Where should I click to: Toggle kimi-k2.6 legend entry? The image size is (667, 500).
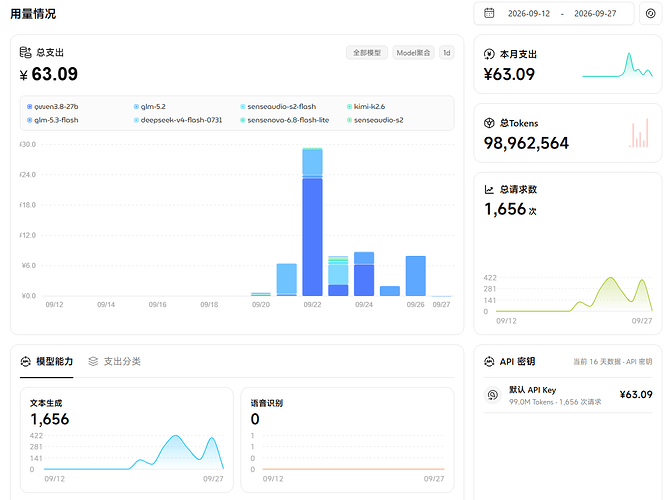pos(366,106)
